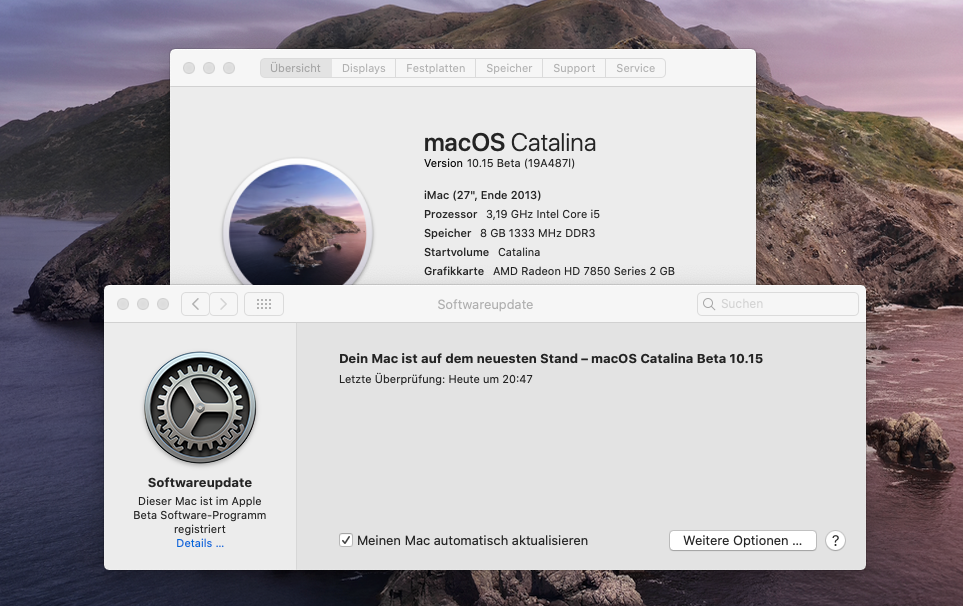963x606 pixels.
Task: Click version text 10.15 Beta (19A487l)
Action: tap(521, 163)
